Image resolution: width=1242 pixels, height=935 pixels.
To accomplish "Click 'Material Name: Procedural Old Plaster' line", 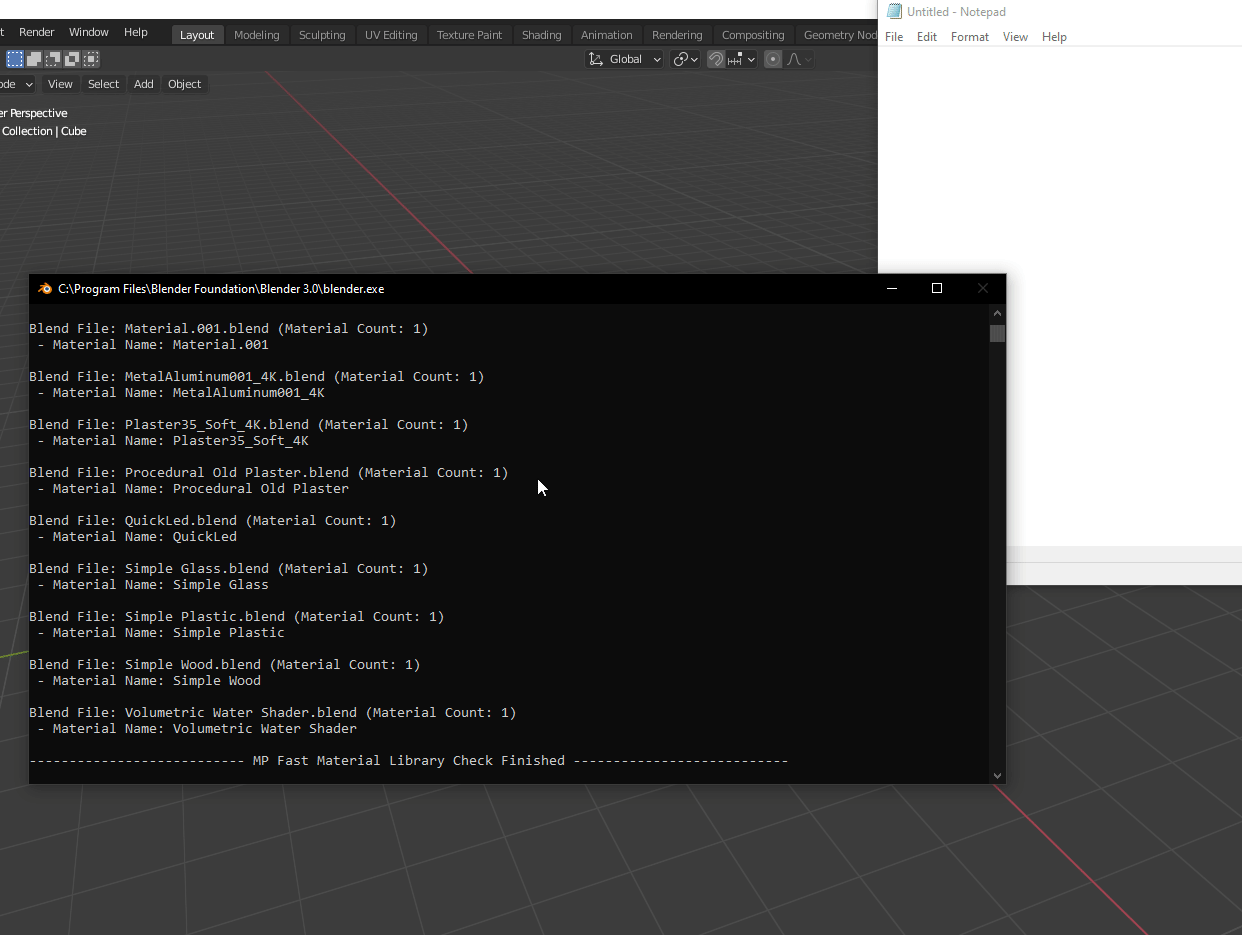I will [x=193, y=489].
